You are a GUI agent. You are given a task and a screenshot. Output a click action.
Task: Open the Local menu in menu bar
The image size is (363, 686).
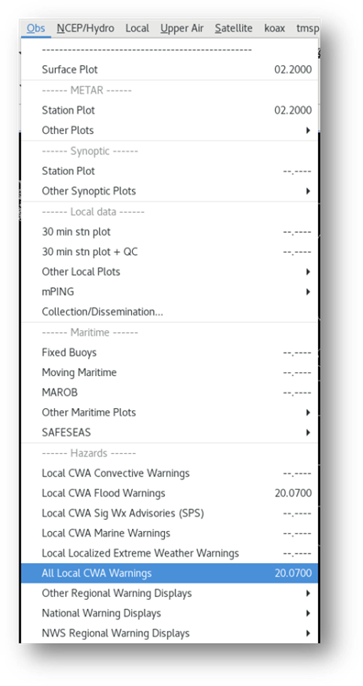point(137,28)
